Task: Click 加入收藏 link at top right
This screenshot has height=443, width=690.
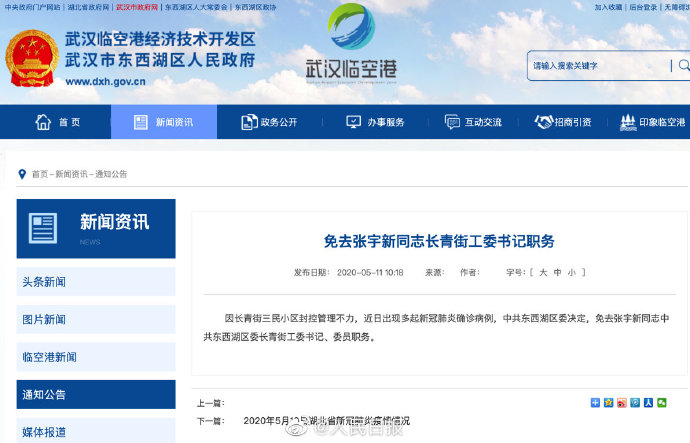Action: tap(608, 6)
